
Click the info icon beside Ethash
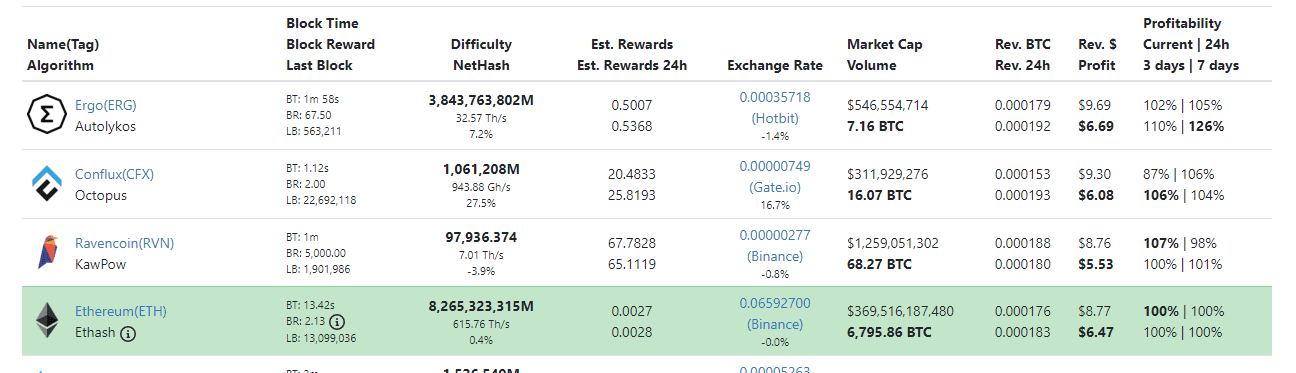point(128,335)
